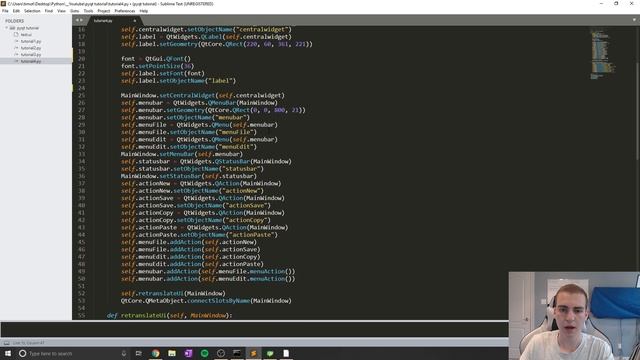The image size is (640, 360).
Task: Open the Find menu
Action: tap(49, 11)
